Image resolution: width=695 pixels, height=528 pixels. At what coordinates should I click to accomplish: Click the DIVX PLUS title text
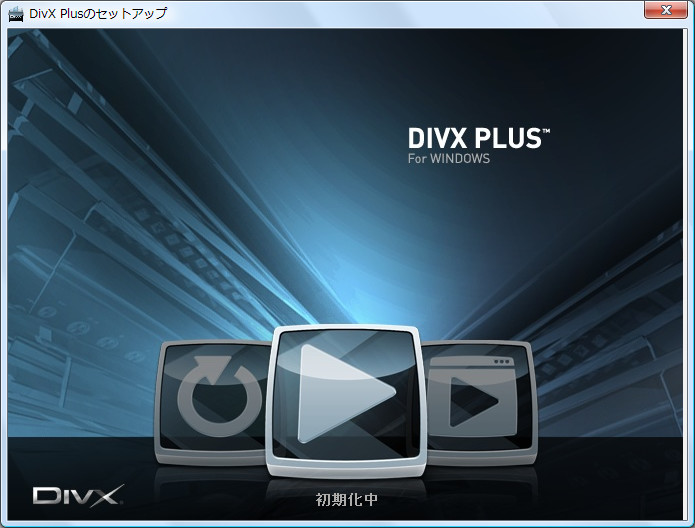pyautogui.click(x=479, y=138)
